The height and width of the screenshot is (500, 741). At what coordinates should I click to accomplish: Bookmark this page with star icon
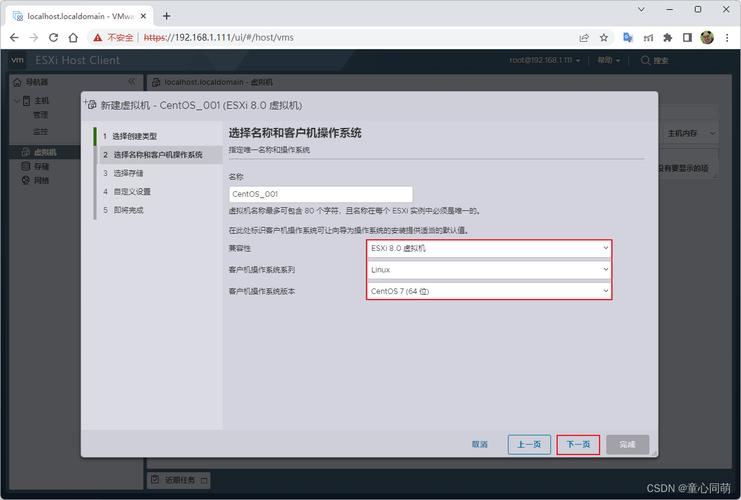click(x=603, y=38)
